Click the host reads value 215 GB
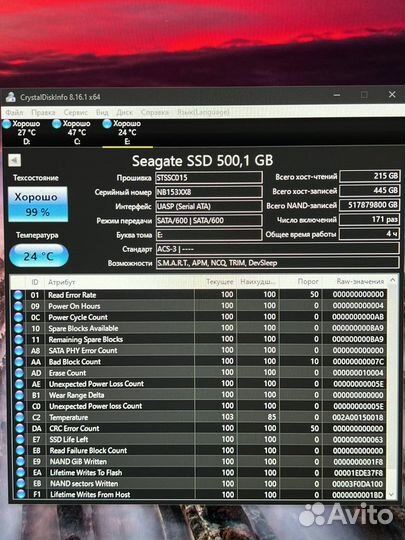Image resolution: width=405 pixels, height=540 pixels. coord(370,176)
